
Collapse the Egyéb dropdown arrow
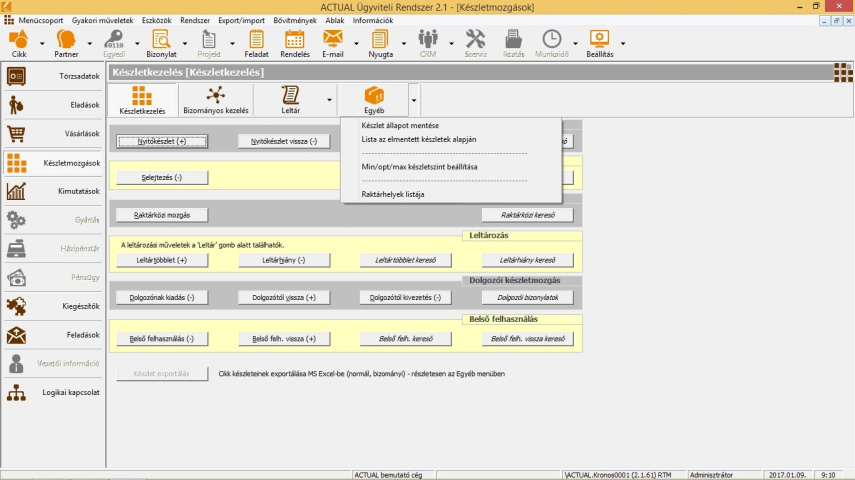click(x=414, y=100)
